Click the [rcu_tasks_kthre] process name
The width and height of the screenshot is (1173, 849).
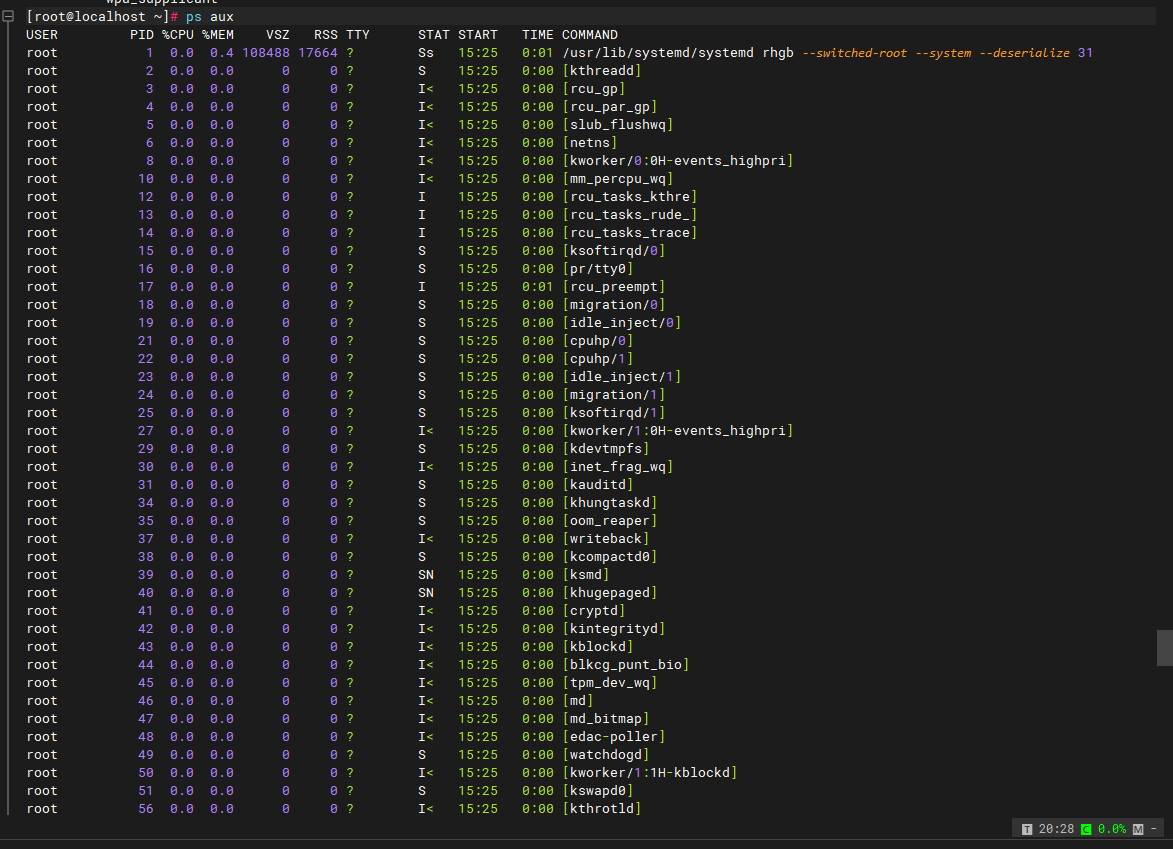point(630,197)
